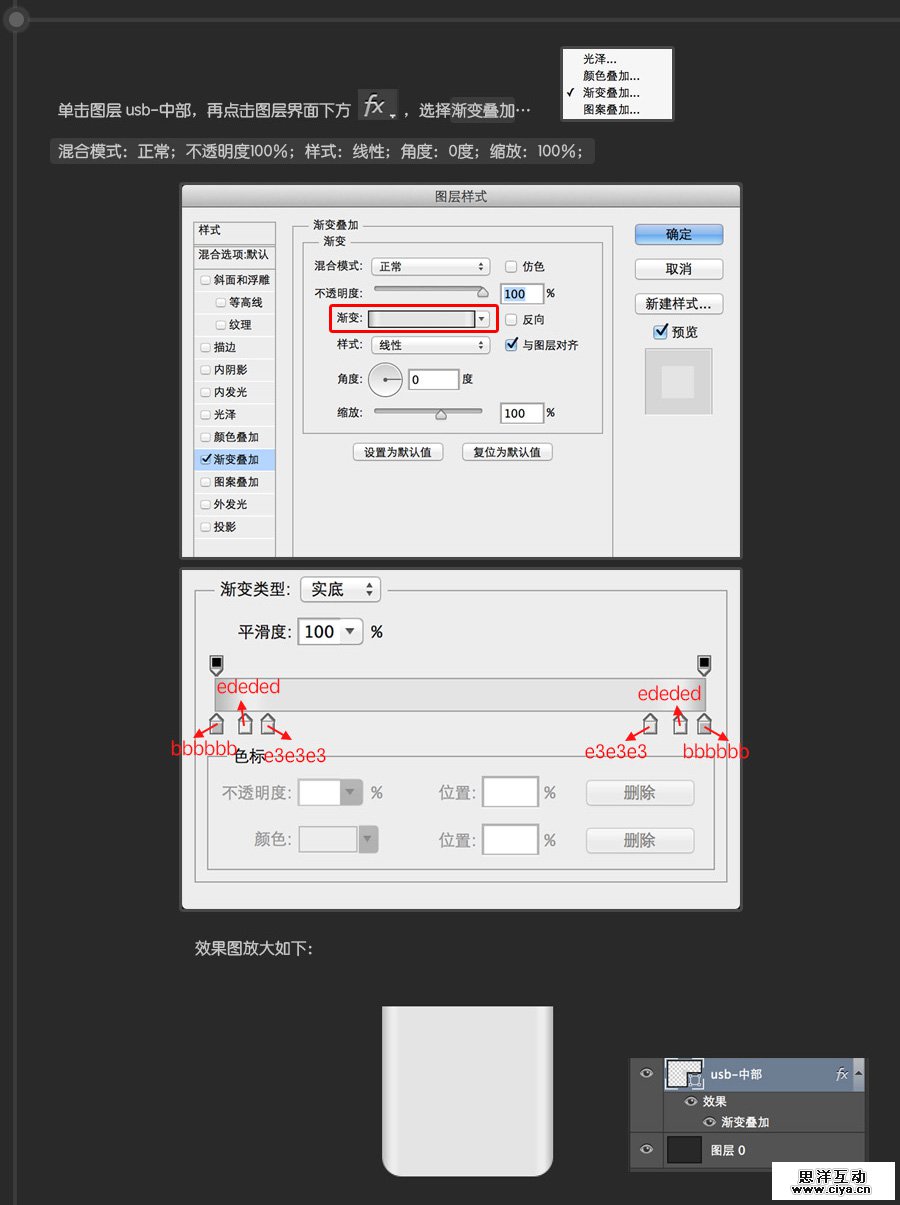Open the 样式 dropdown showing 线性

(x=430, y=345)
